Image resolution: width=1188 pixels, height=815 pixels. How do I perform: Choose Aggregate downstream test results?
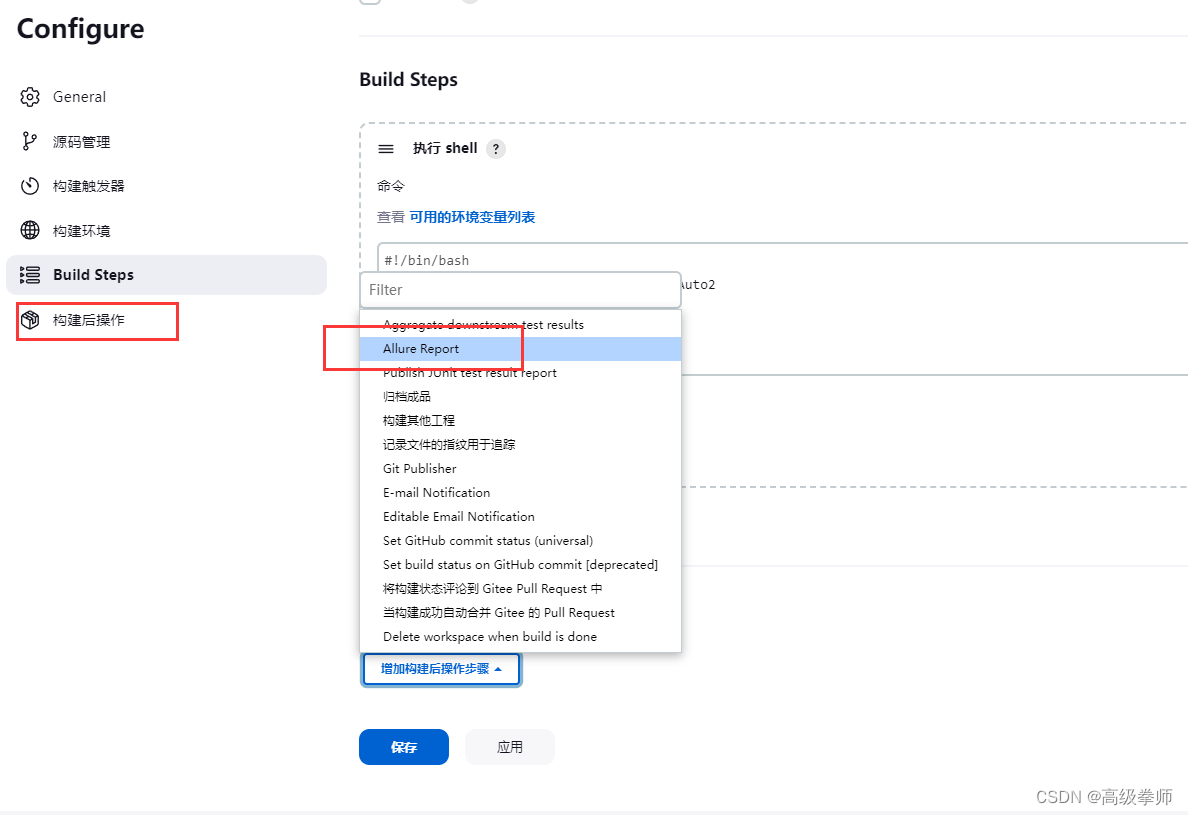click(521, 325)
